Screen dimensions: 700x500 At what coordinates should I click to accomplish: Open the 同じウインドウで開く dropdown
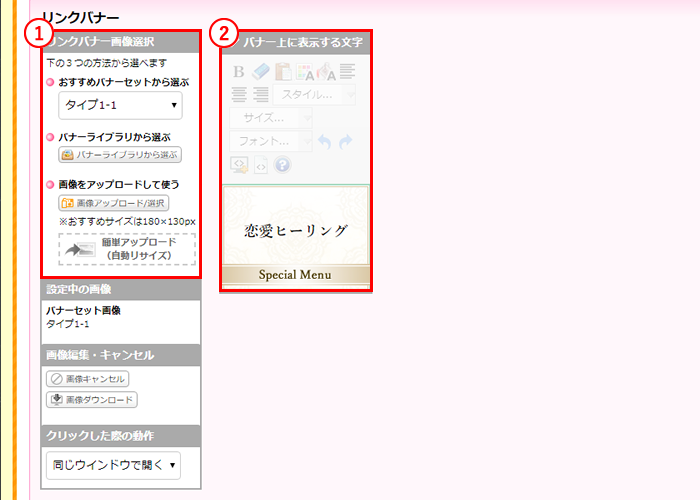coord(113,465)
